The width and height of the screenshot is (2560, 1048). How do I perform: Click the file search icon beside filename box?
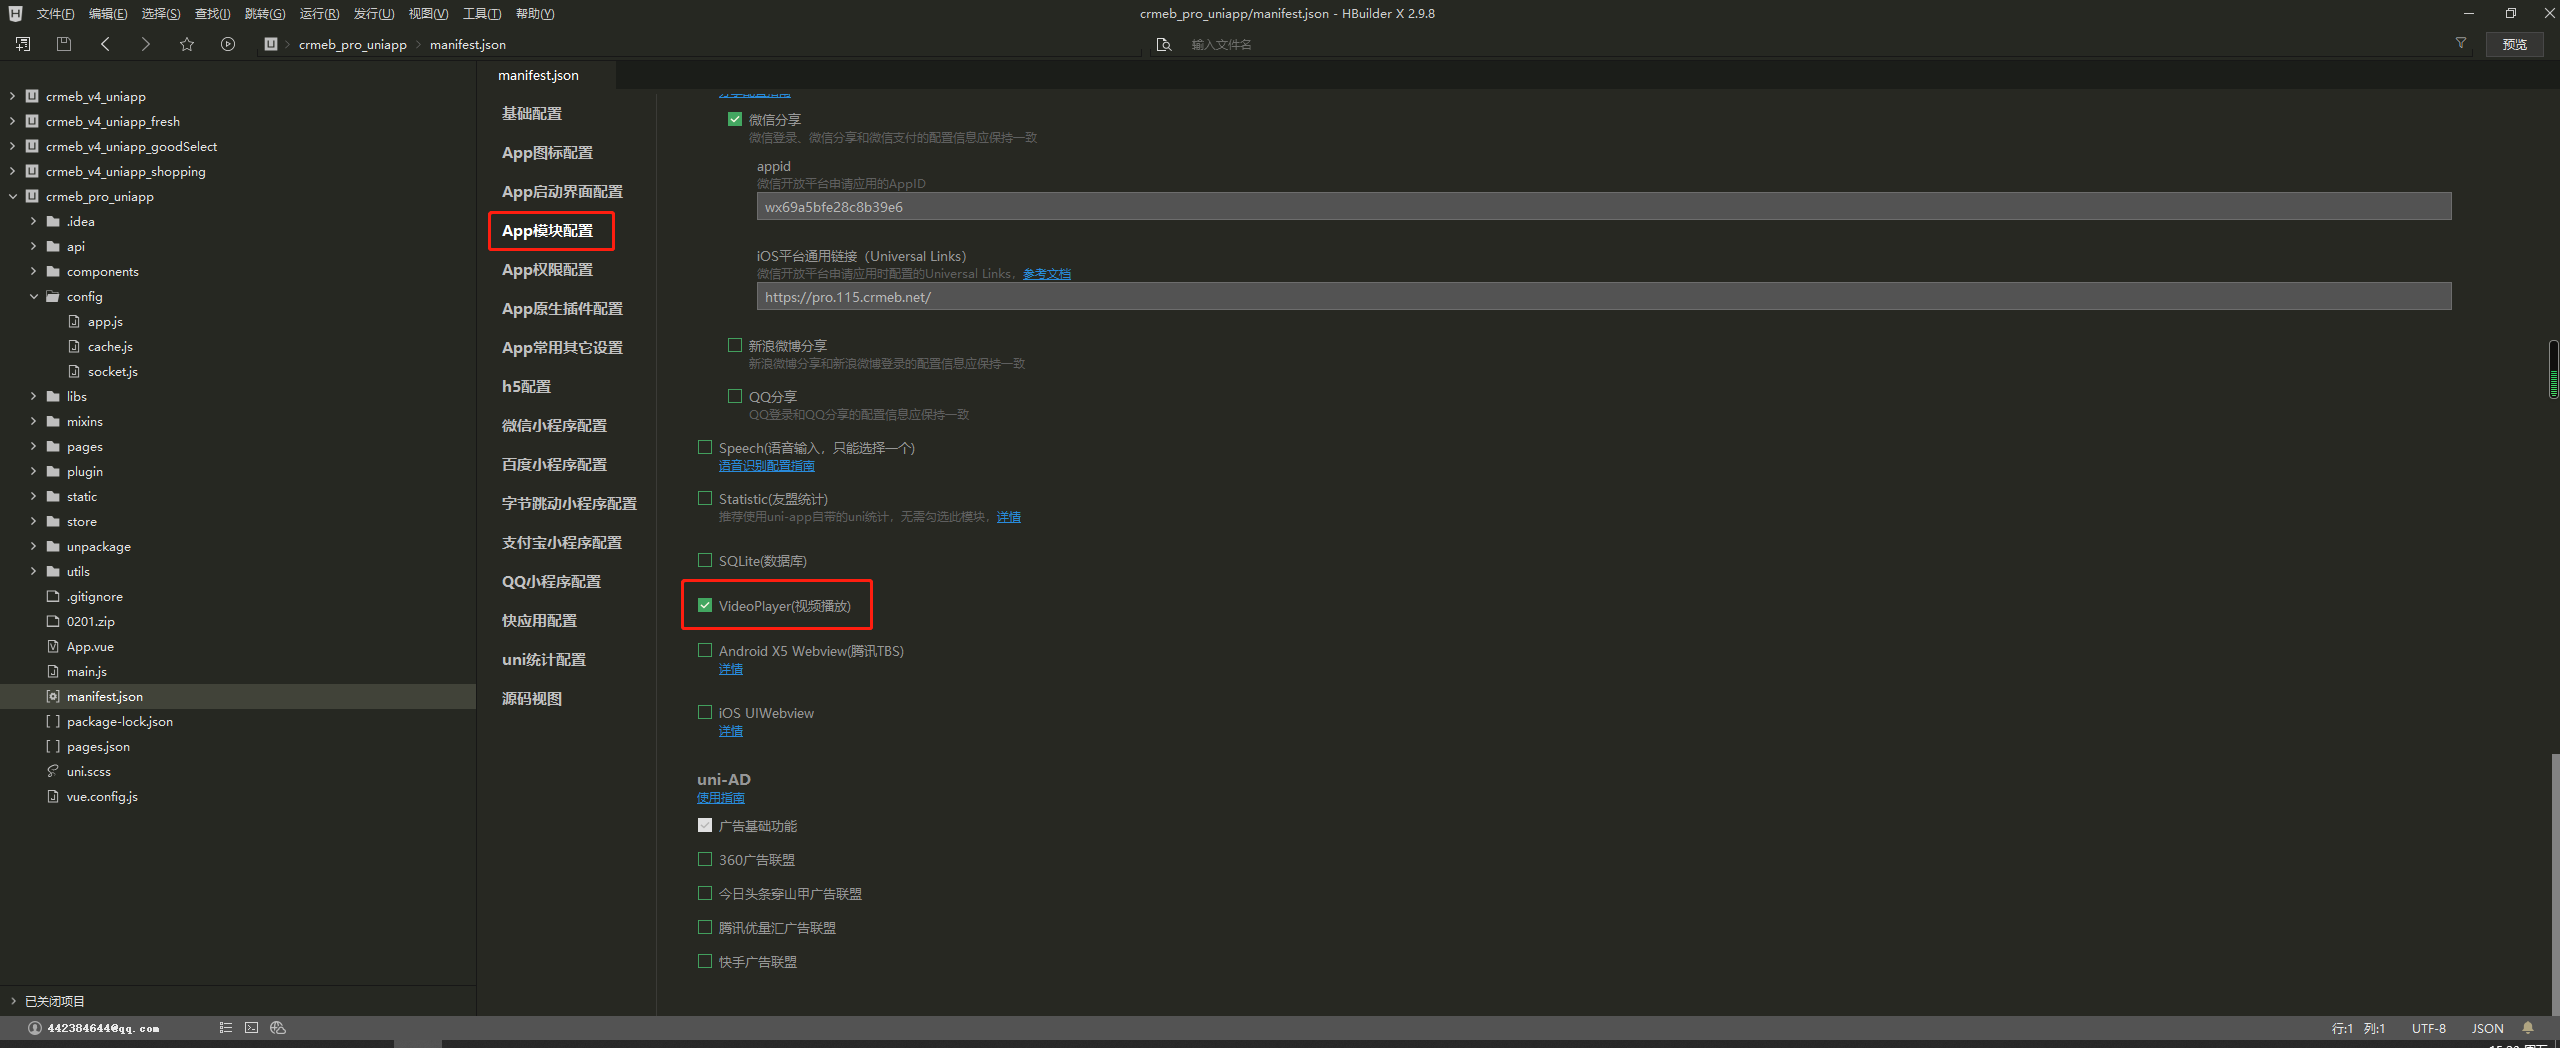coord(1164,44)
